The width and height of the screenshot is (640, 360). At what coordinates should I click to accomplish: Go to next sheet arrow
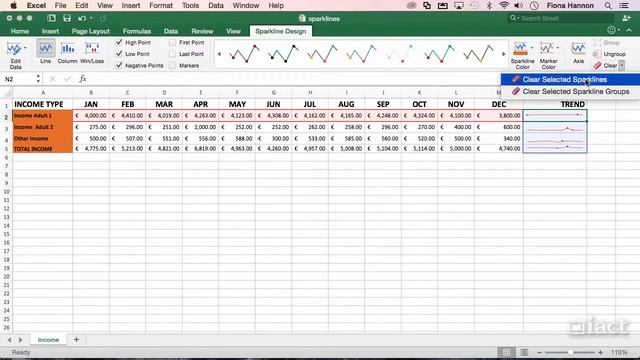[21, 340]
